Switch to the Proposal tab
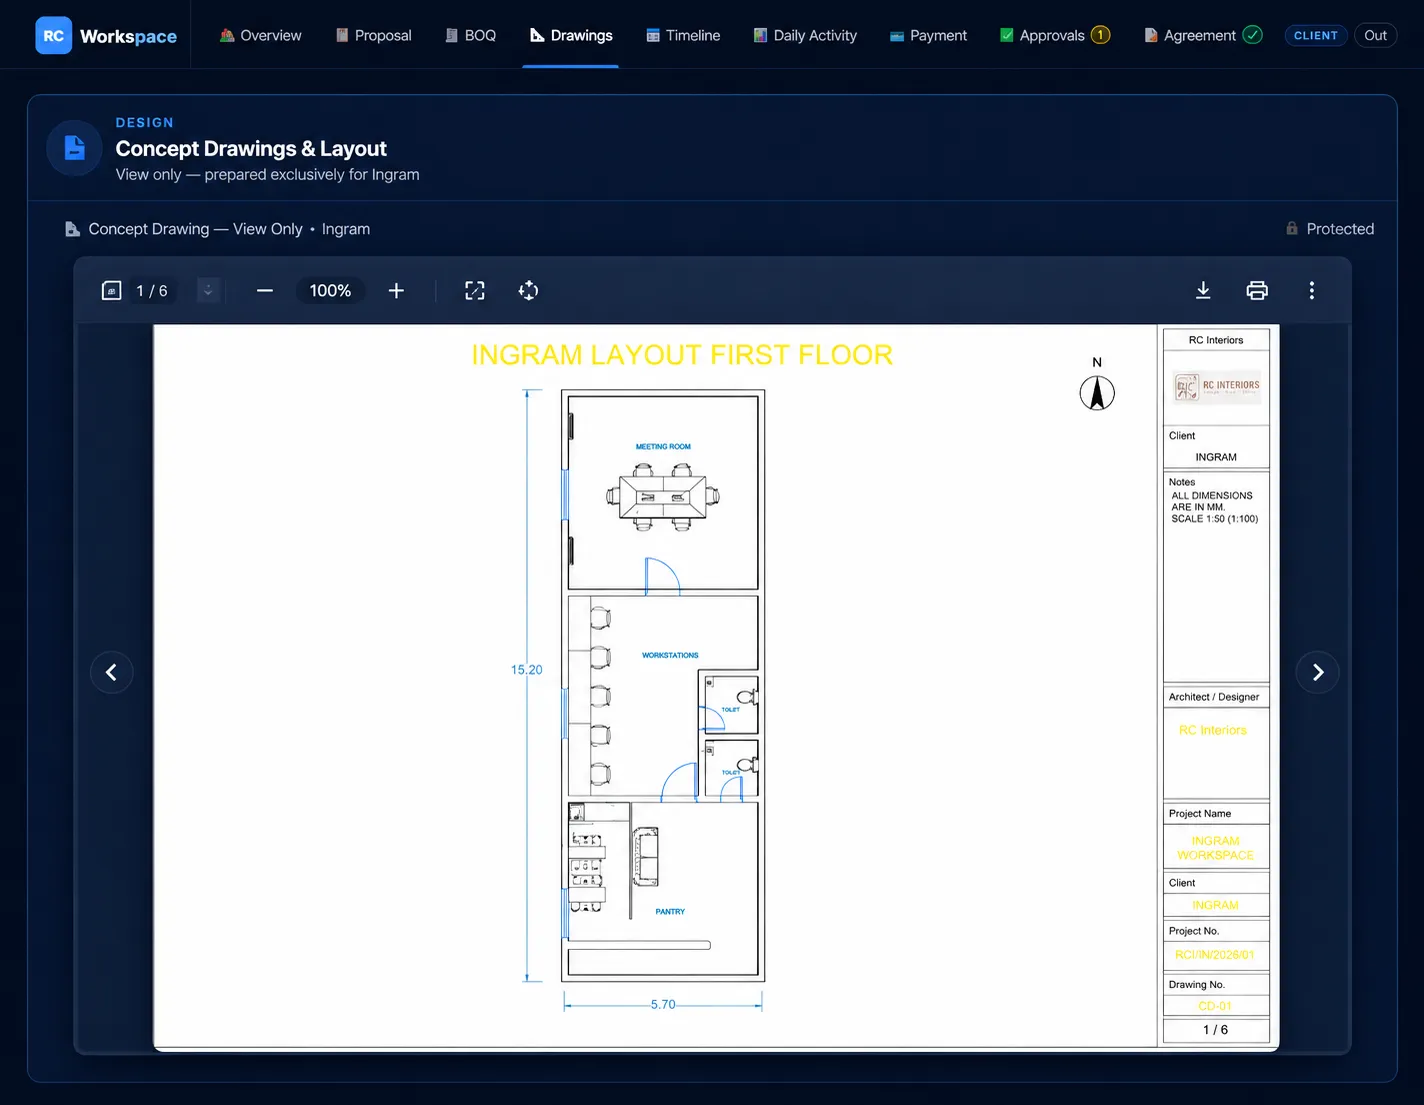 373,35
